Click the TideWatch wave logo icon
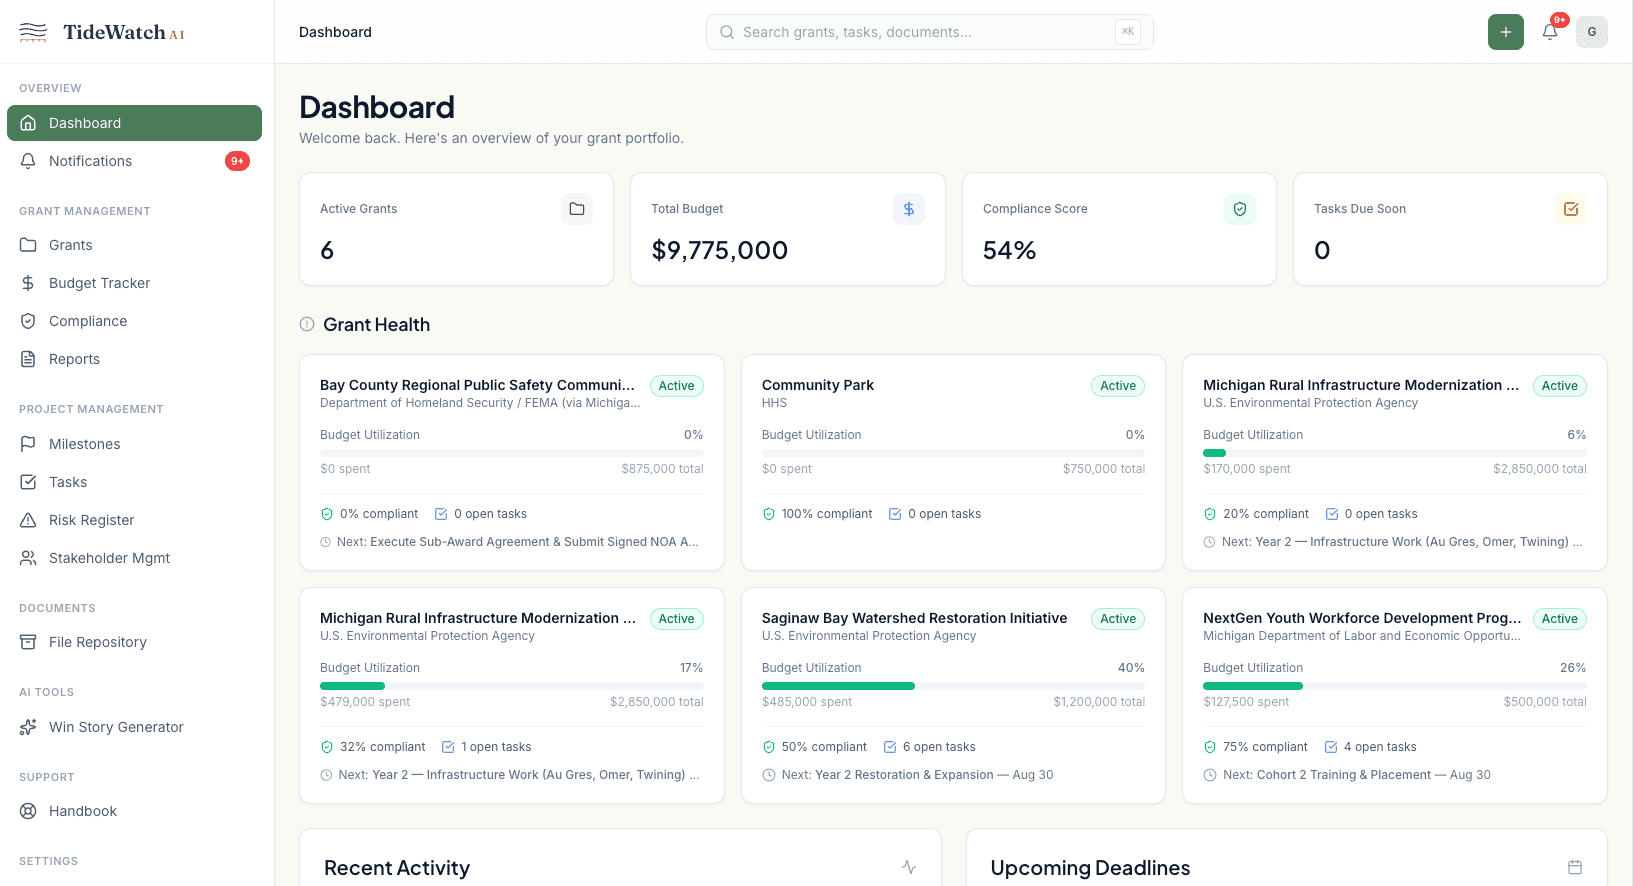This screenshot has width=1633, height=886. (33, 32)
